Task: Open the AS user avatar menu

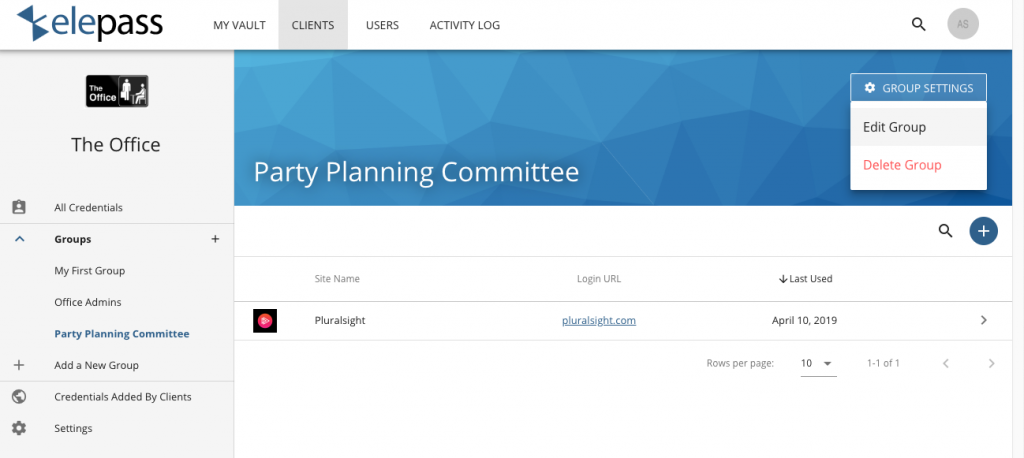Action: (x=963, y=24)
